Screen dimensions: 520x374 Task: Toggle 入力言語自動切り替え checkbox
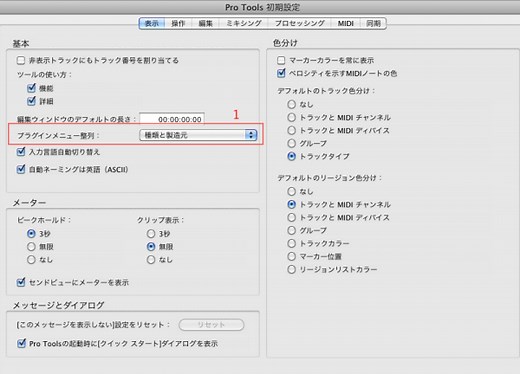[21, 152]
